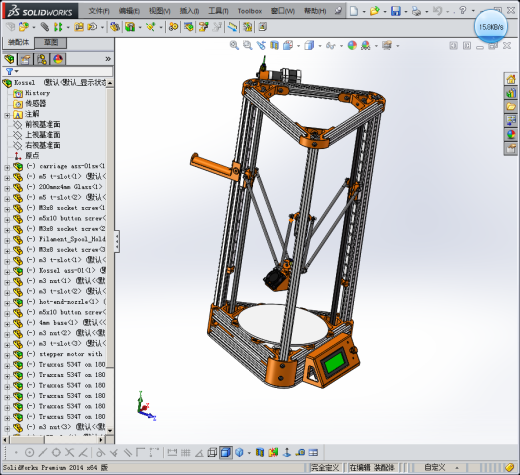Viewport: 520px width, 475px height.
Task: Click the Edit Appearance color ball icon
Action: [x=352, y=45]
